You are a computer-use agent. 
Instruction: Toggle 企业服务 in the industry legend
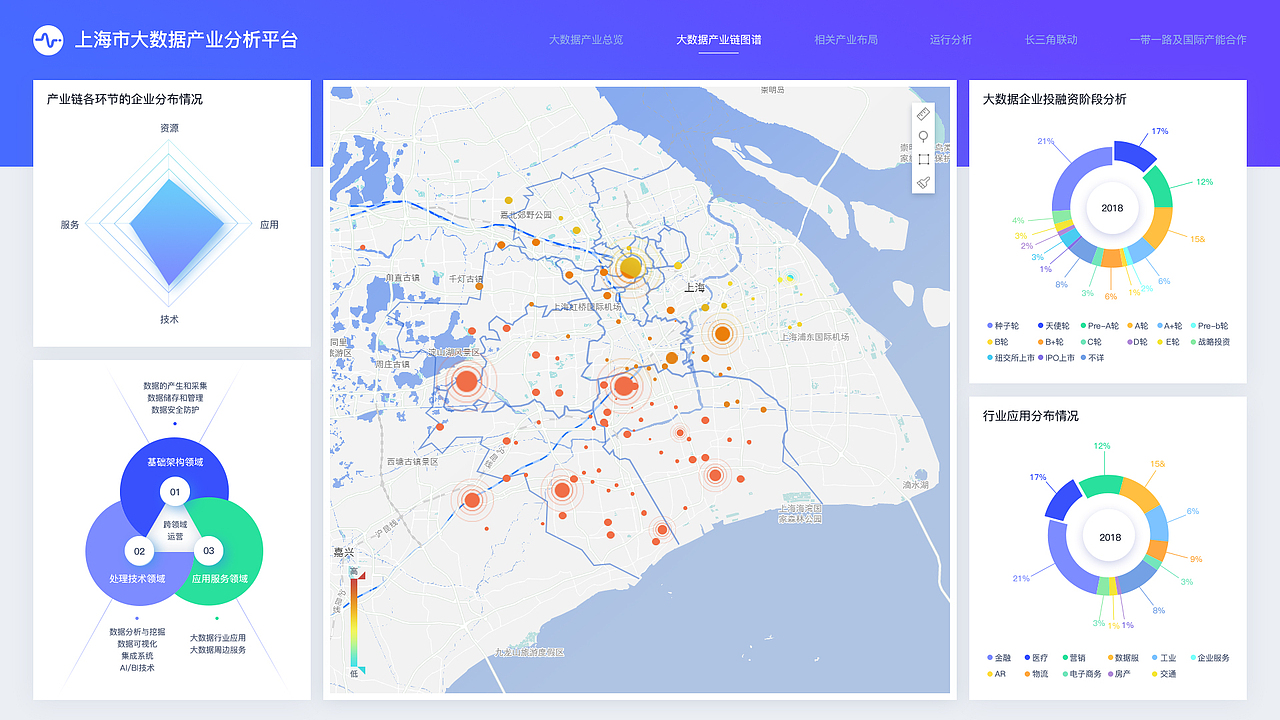(x=1208, y=658)
